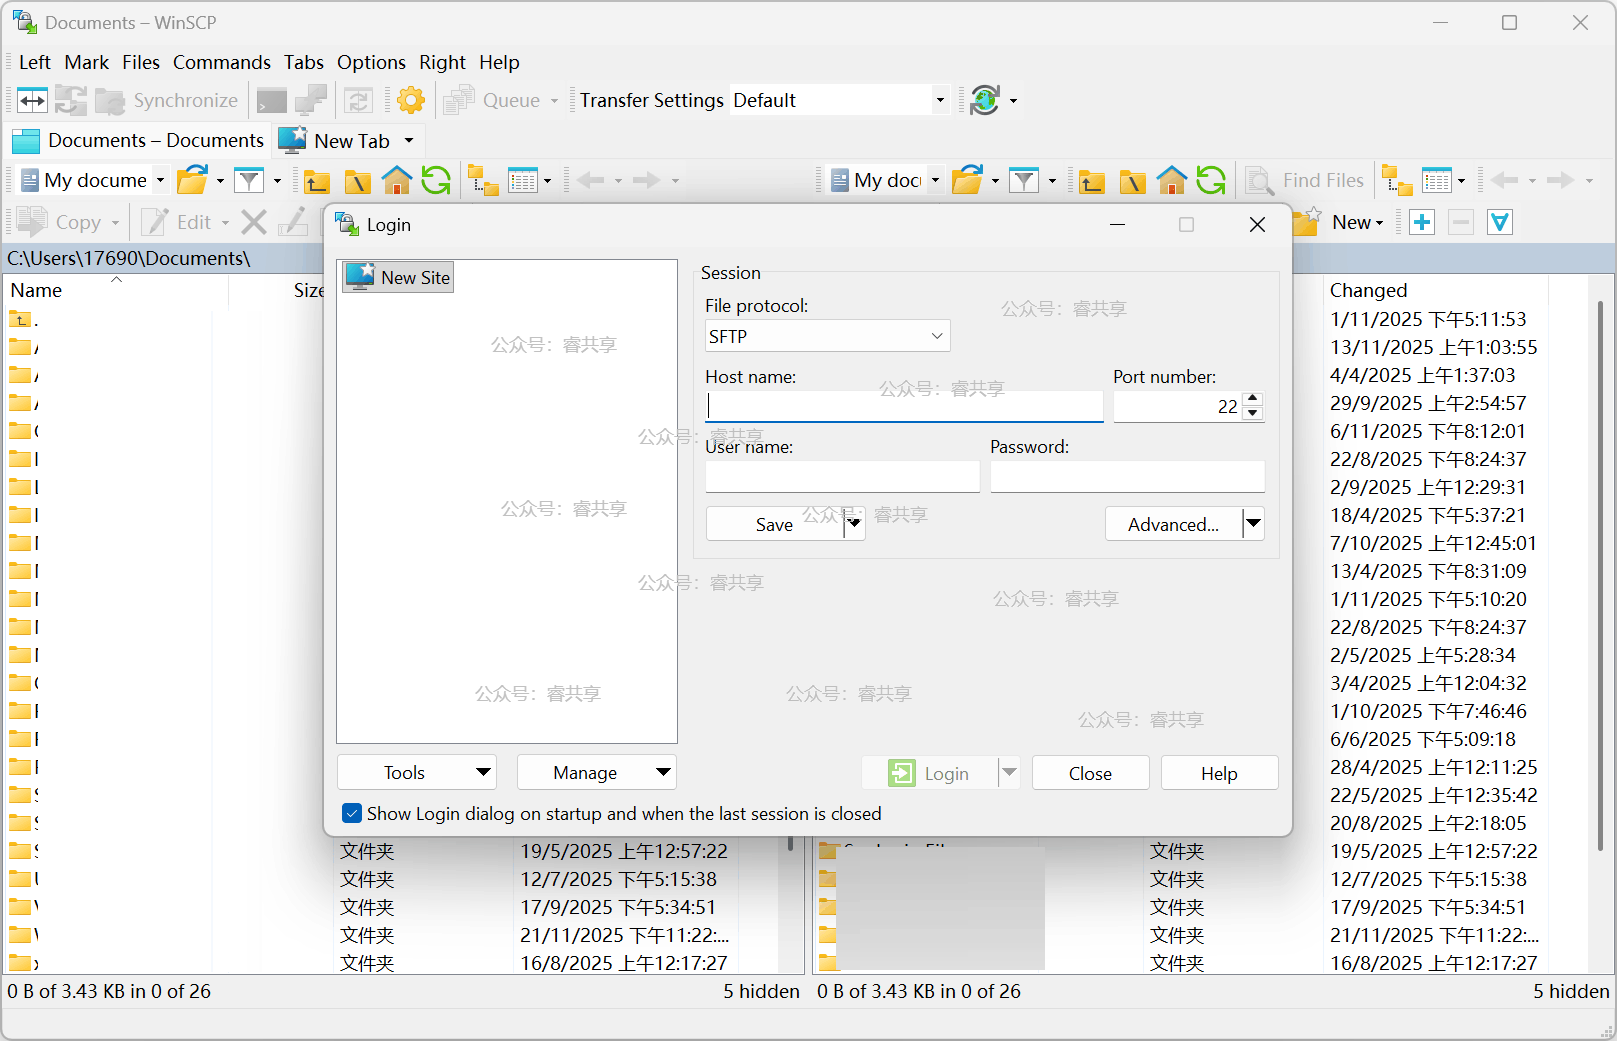Toggle Show Login dialog on startup checkbox
The height and width of the screenshot is (1041, 1617).
[x=352, y=813]
